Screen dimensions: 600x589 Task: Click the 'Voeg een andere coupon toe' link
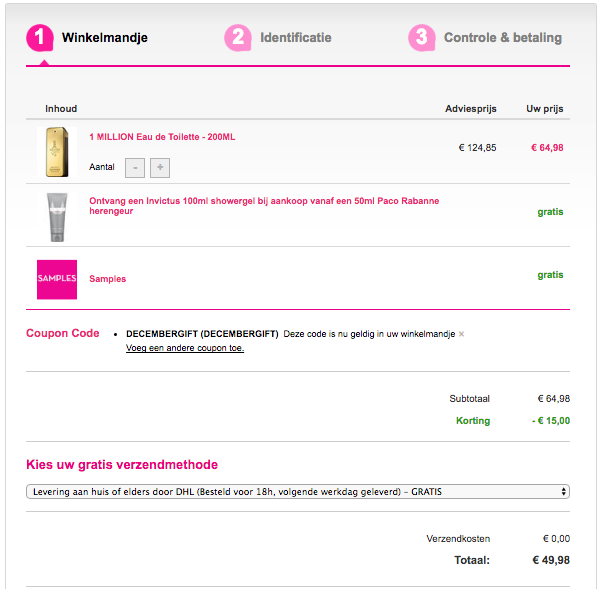click(x=185, y=348)
